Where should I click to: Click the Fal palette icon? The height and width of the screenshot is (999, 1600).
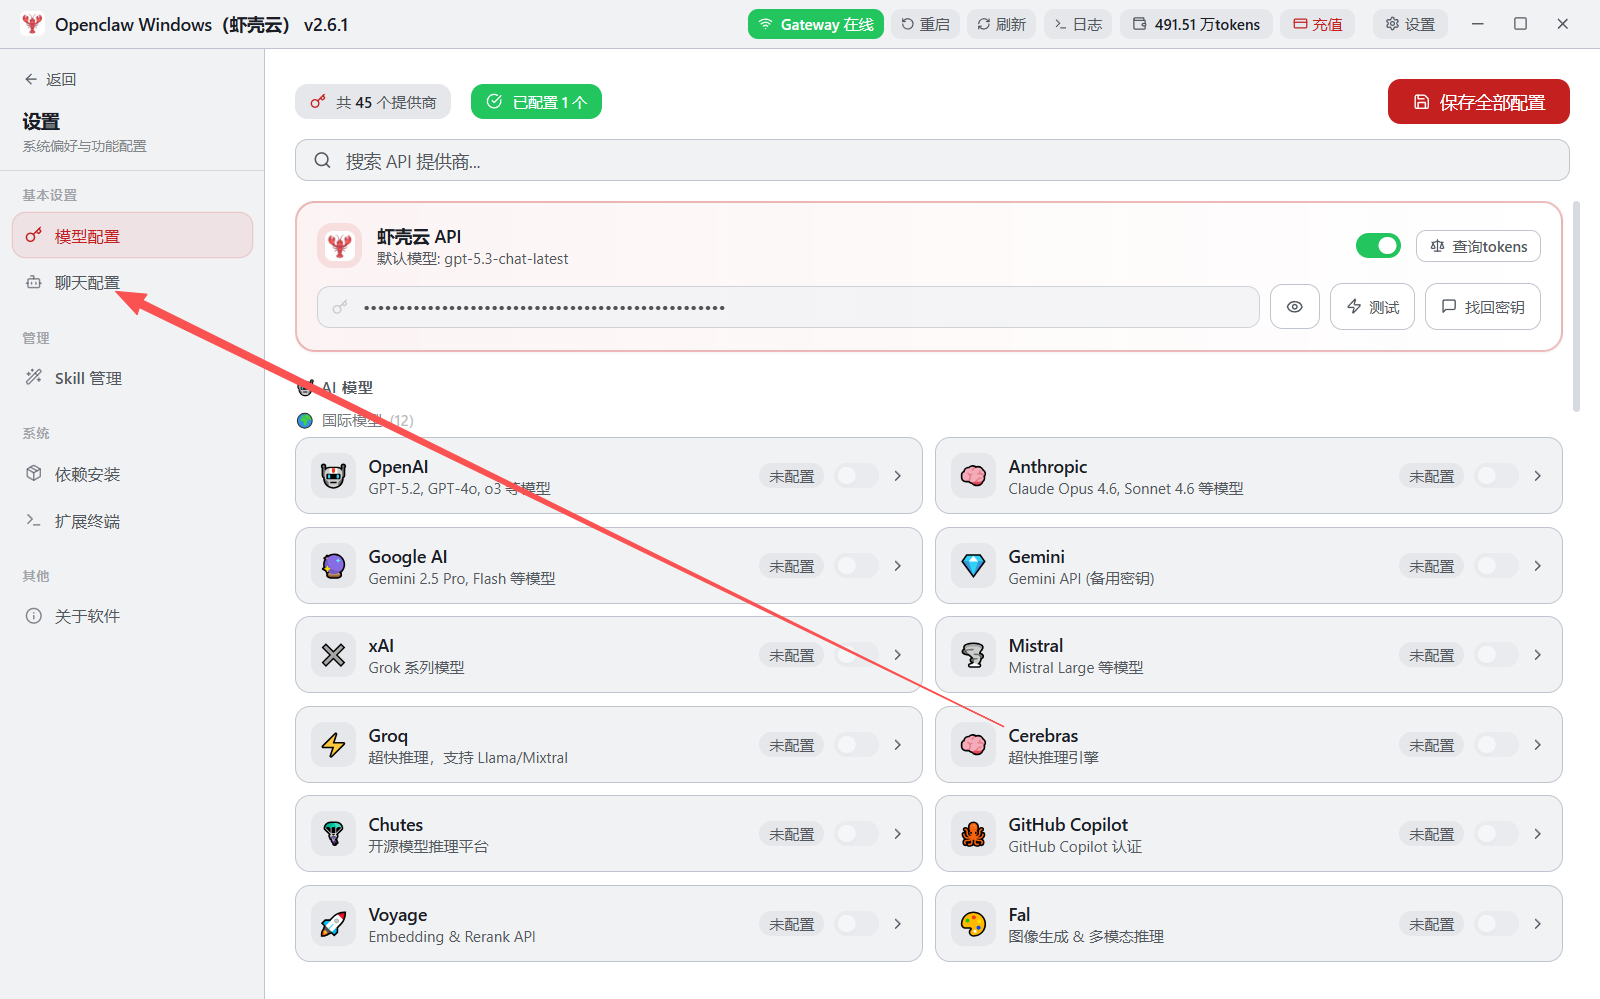(x=973, y=924)
